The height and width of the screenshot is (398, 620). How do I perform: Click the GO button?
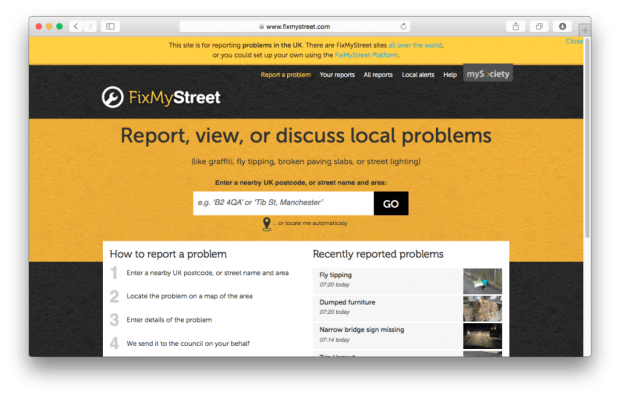click(391, 204)
